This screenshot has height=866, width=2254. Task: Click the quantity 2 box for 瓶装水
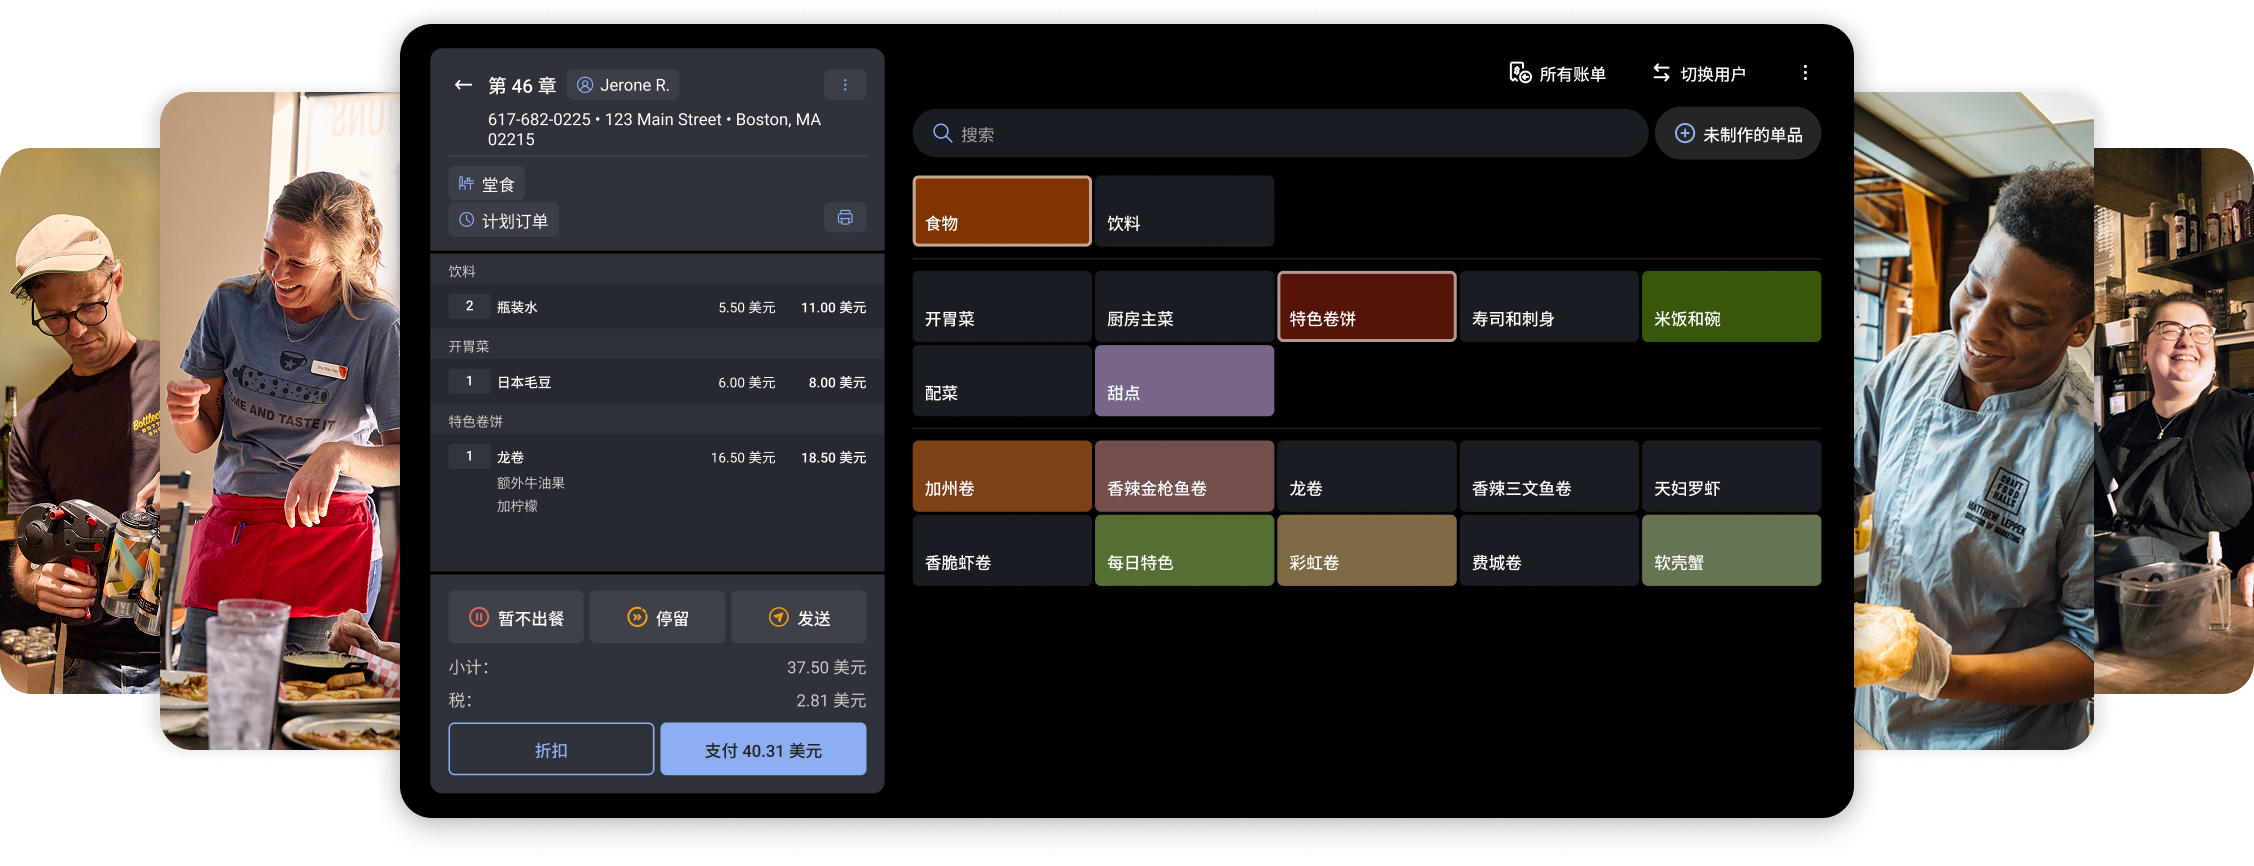pyautogui.click(x=469, y=306)
